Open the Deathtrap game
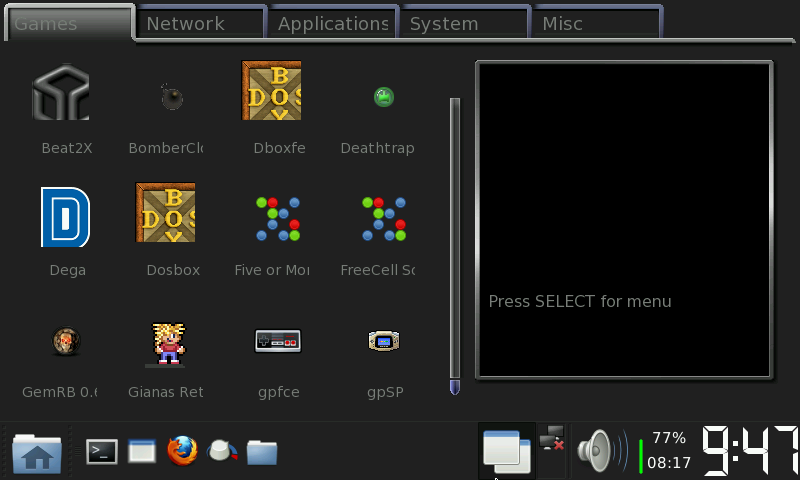This screenshot has height=480, width=800. [383, 97]
